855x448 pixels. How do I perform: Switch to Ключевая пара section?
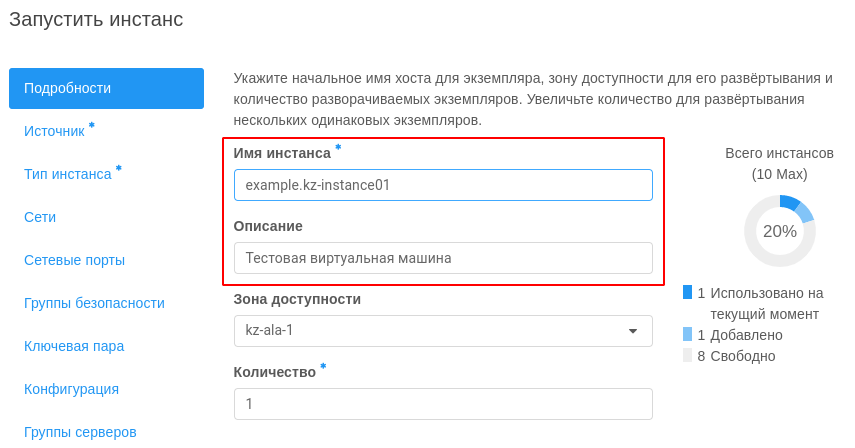(74, 347)
